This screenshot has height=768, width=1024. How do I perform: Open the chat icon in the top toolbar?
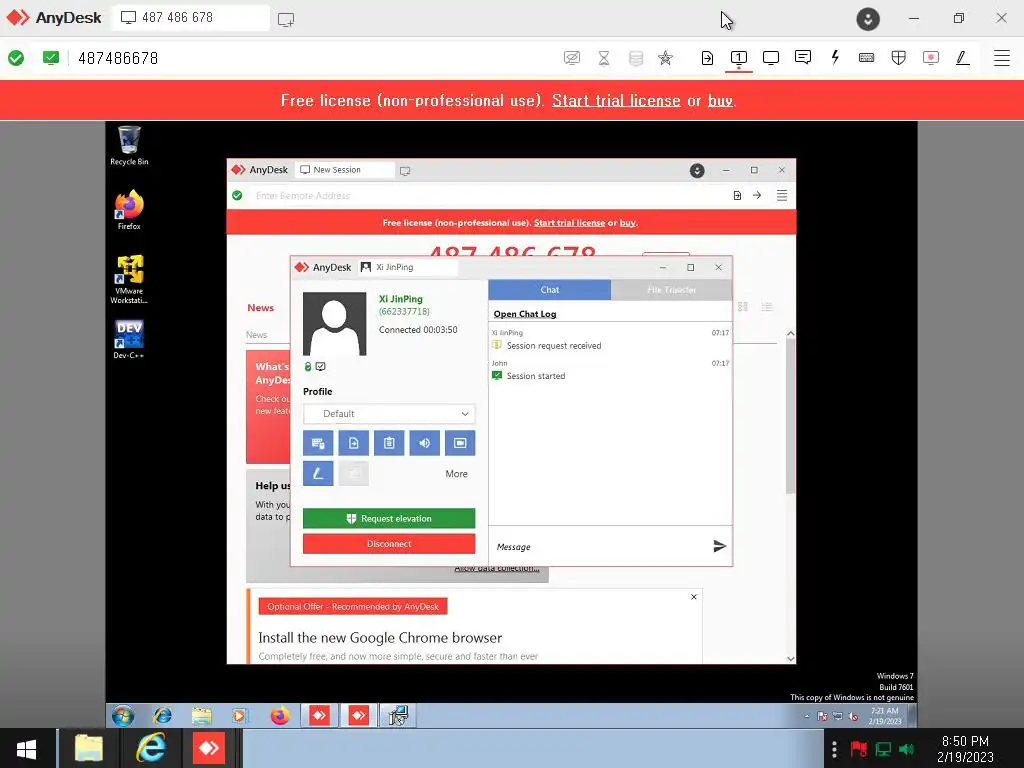(x=803, y=57)
